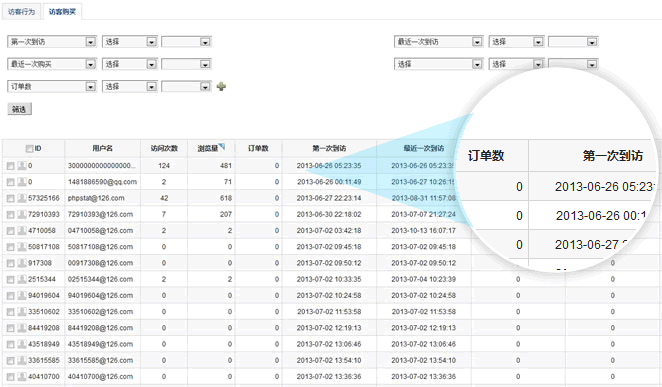This screenshot has height=387, width=662.
Task: Click the page-view value 618
Action: (226, 198)
